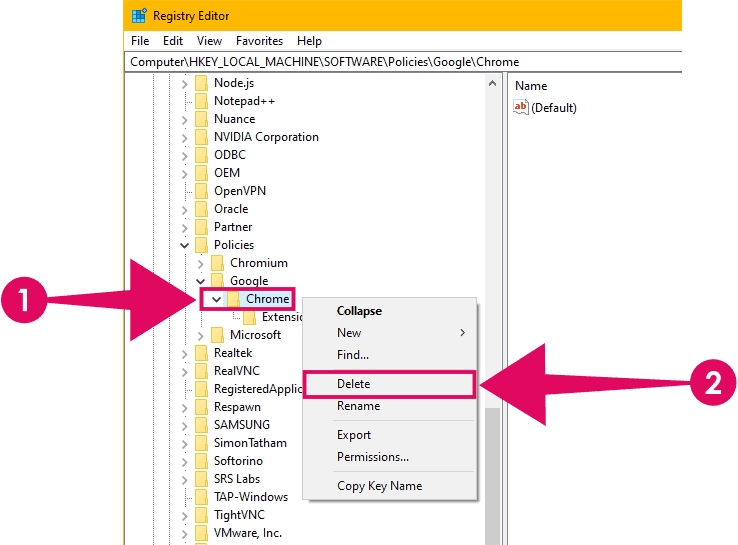Viewport: 738px width, 545px height.
Task: Open the View menu
Action: [209, 41]
